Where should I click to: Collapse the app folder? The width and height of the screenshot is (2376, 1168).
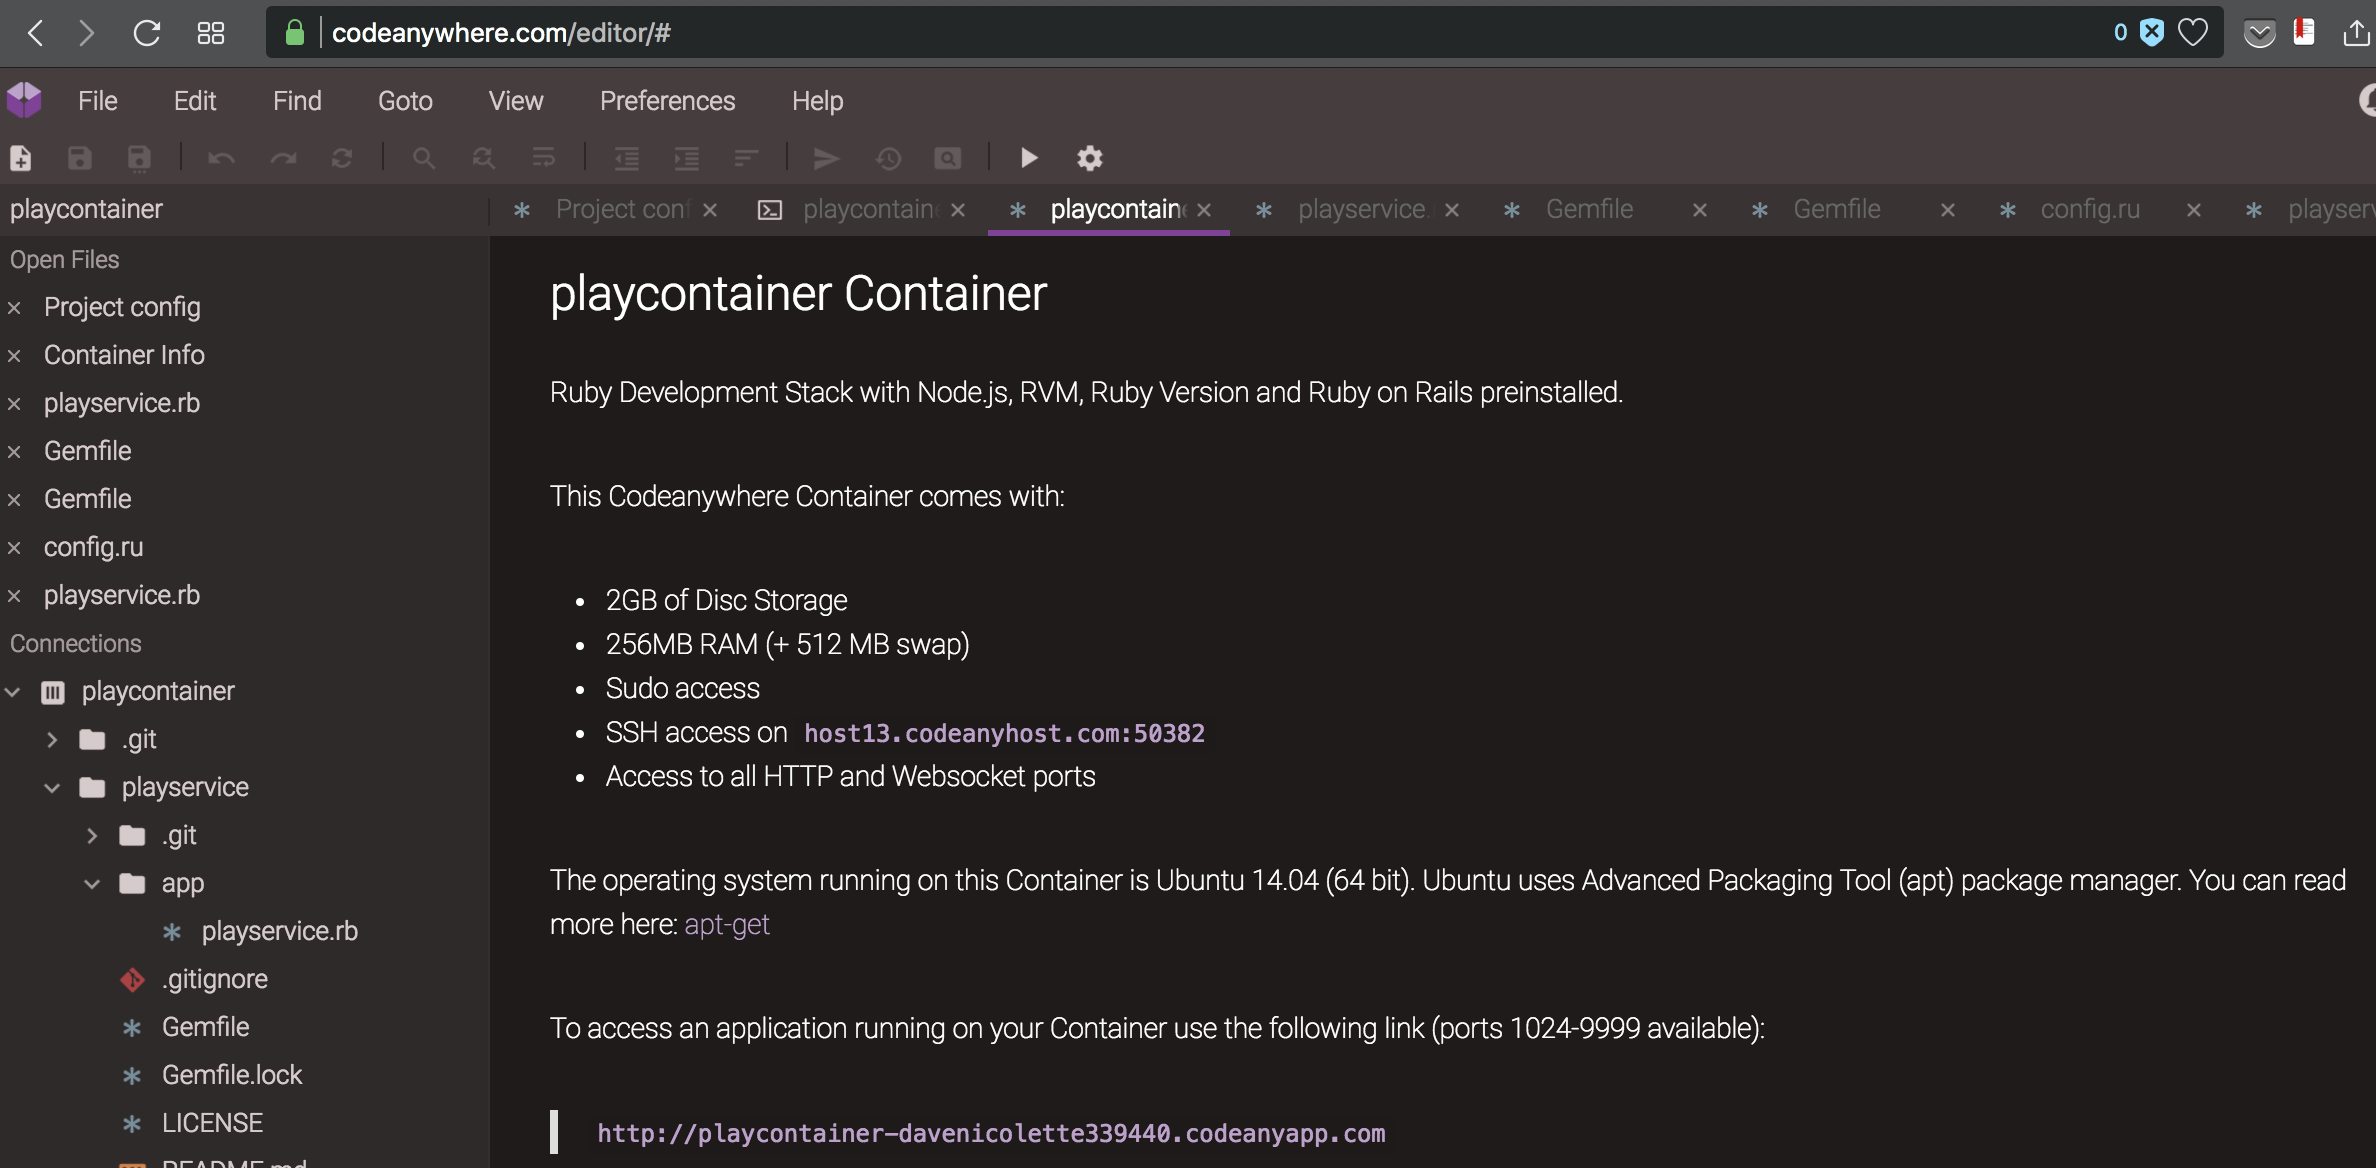tap(92, 883)
